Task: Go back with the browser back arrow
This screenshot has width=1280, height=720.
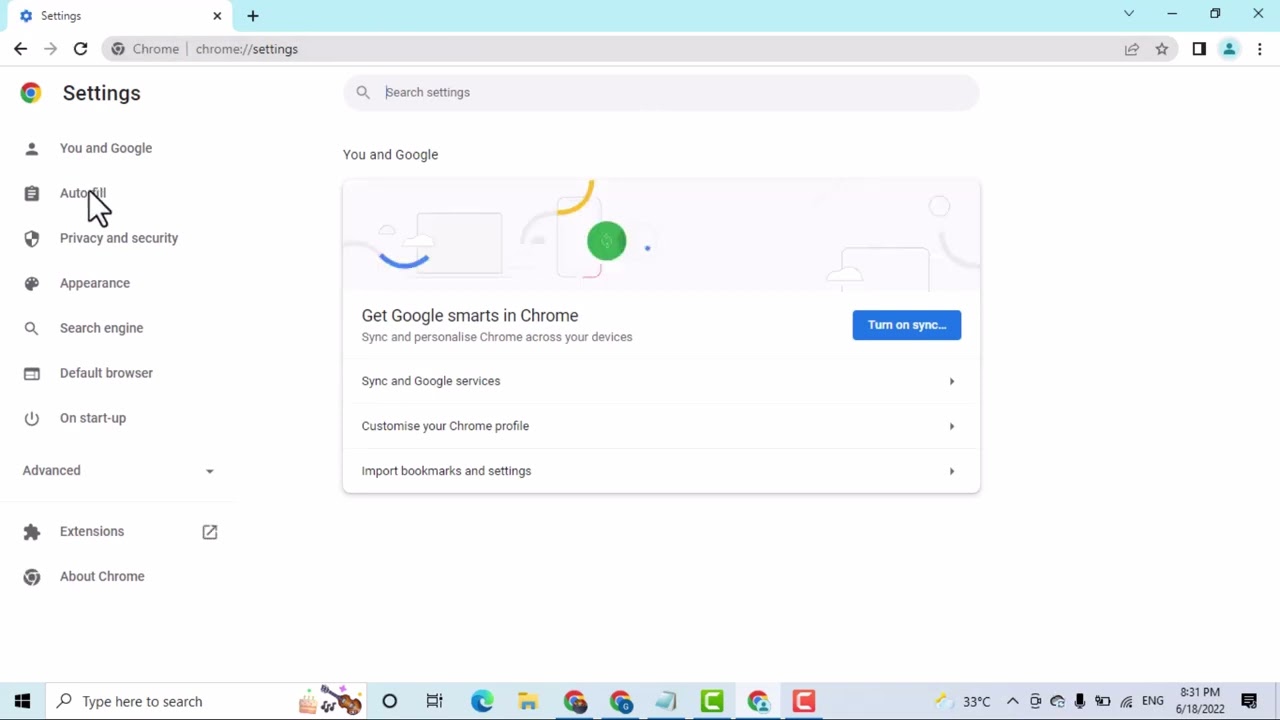Action: tap(20, 49)
